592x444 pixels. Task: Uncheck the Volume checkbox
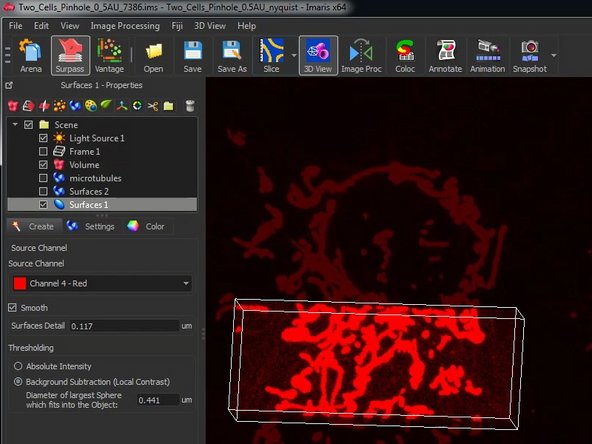(43, 165)
